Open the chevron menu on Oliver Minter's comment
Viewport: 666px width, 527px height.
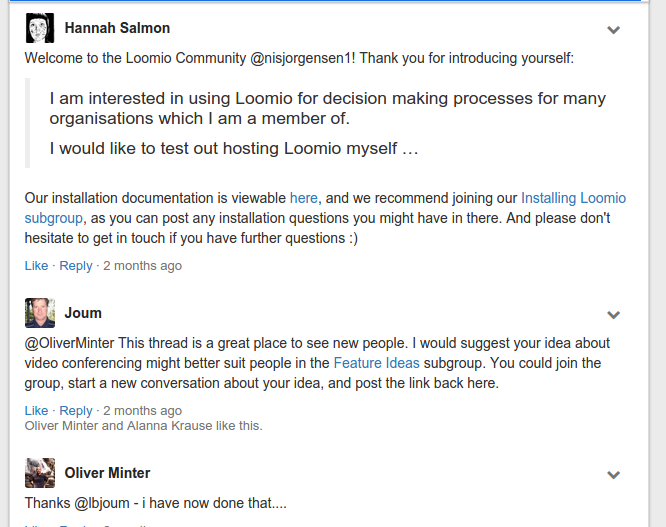click(613, 474)
